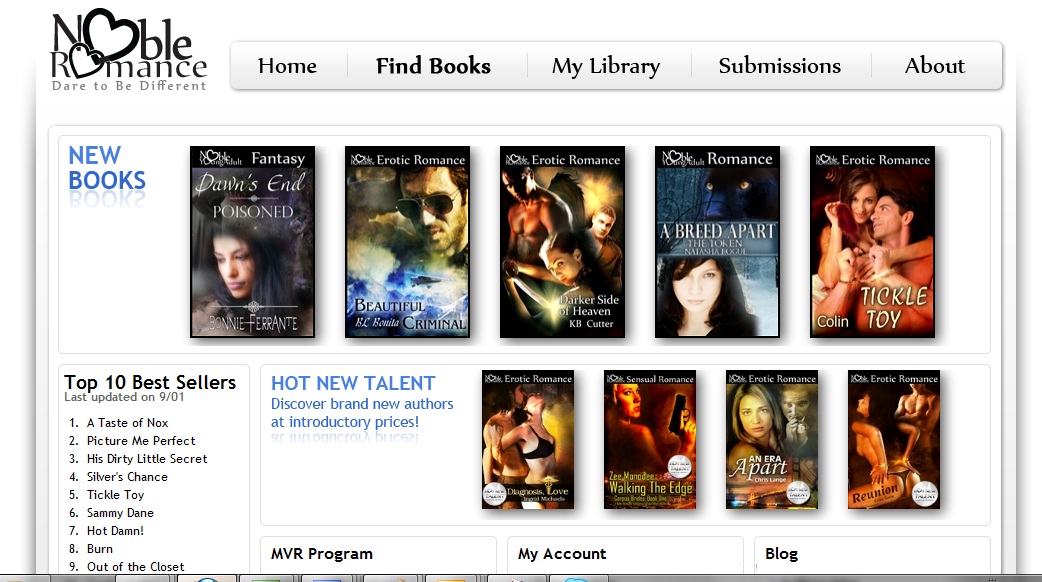Open best seller Picture Me Perfect
1042x582 pixels.
(141, 440)
